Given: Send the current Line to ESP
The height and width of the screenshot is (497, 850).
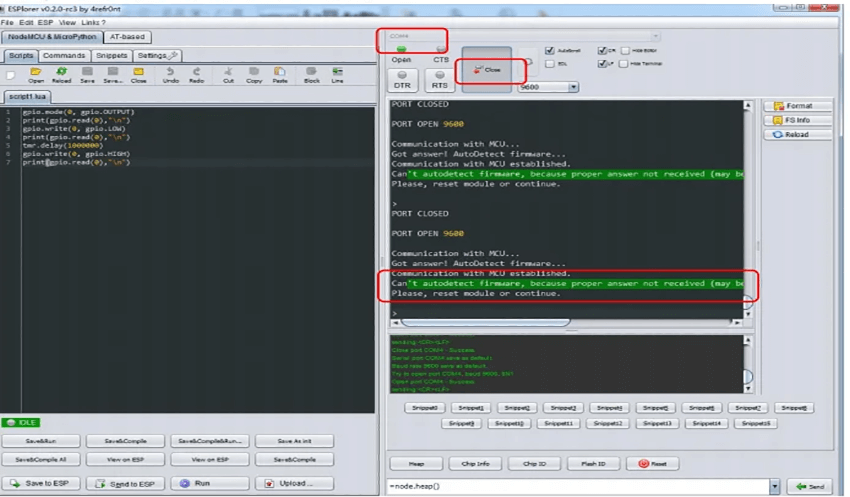Looking at the screenshot, I should (x=337, y=75).
